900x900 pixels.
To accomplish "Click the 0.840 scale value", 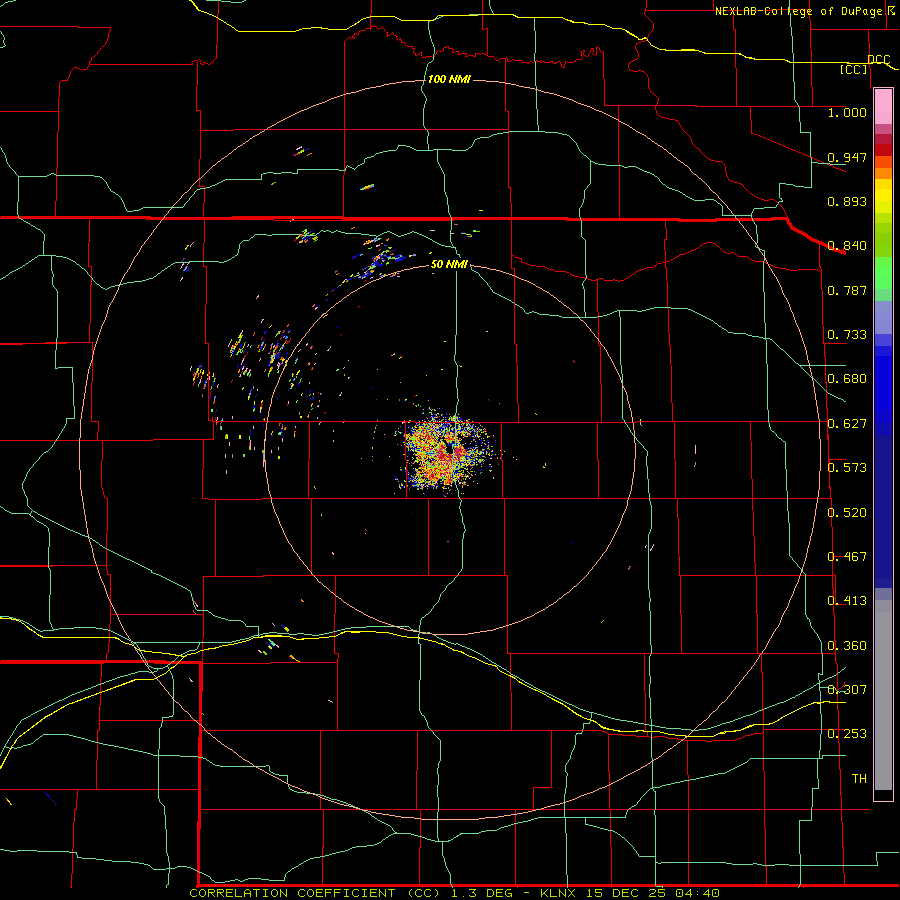I will coord(847,246).
